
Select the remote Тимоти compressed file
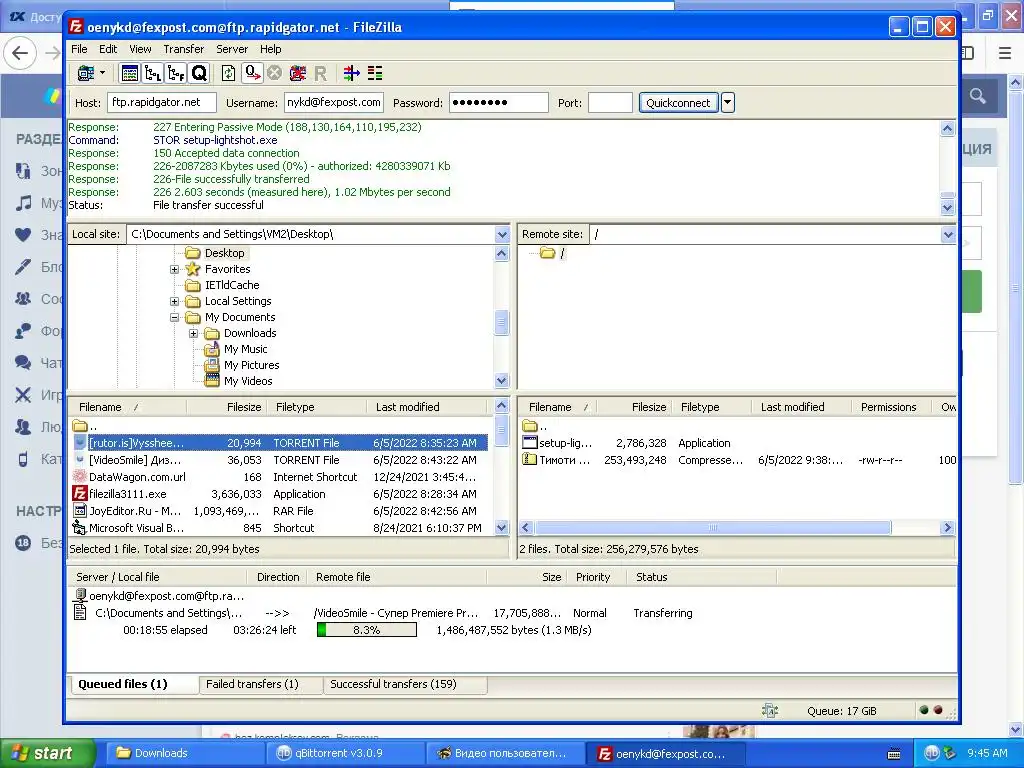[738, 460]
